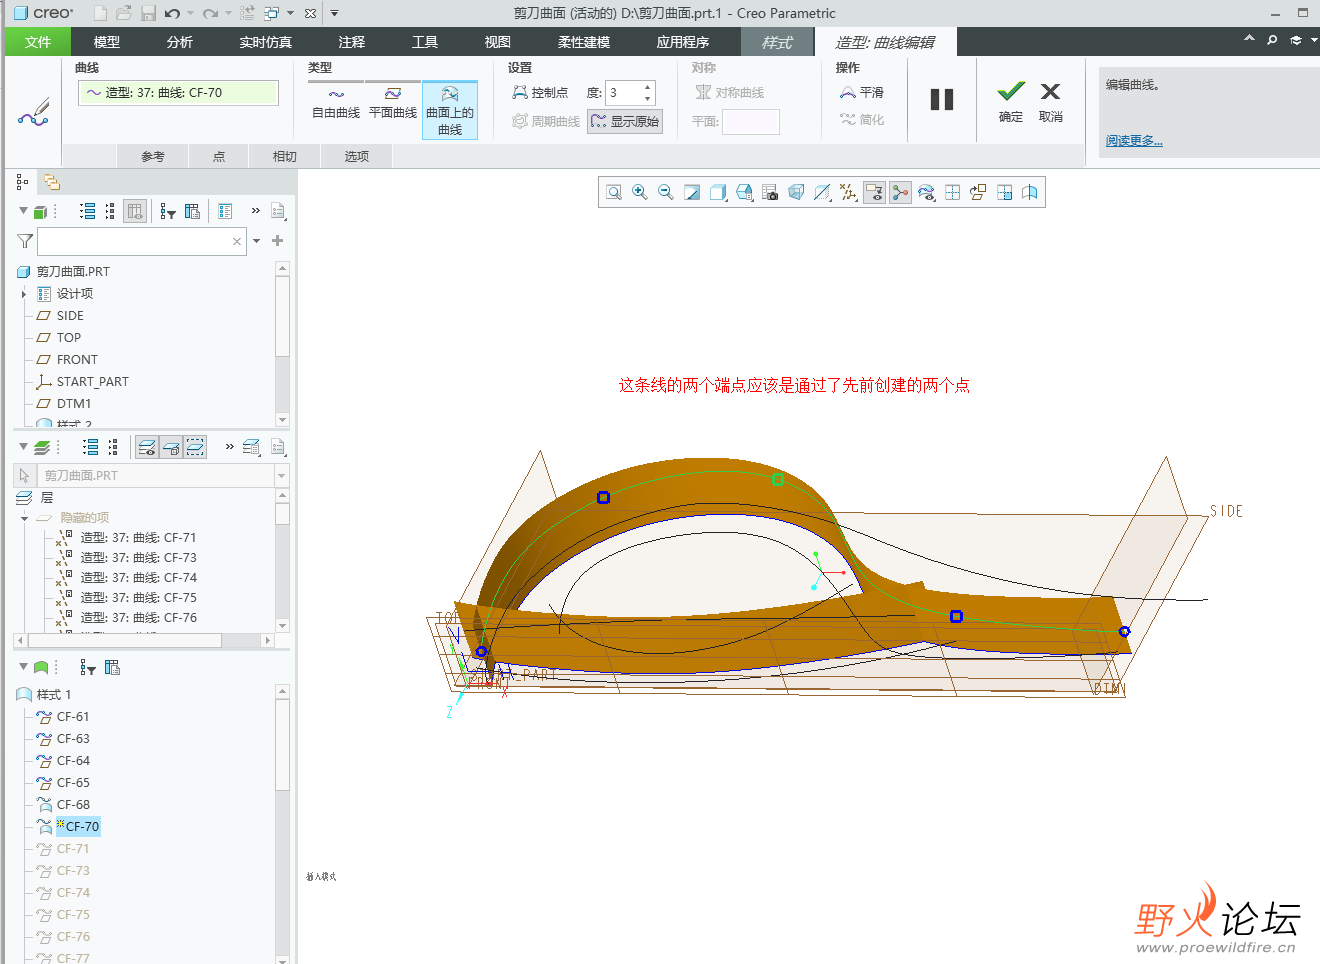Confirm with the green check (确定)
The width and height of the screenshot is (1320, 964).
[x=1011, y=101]
